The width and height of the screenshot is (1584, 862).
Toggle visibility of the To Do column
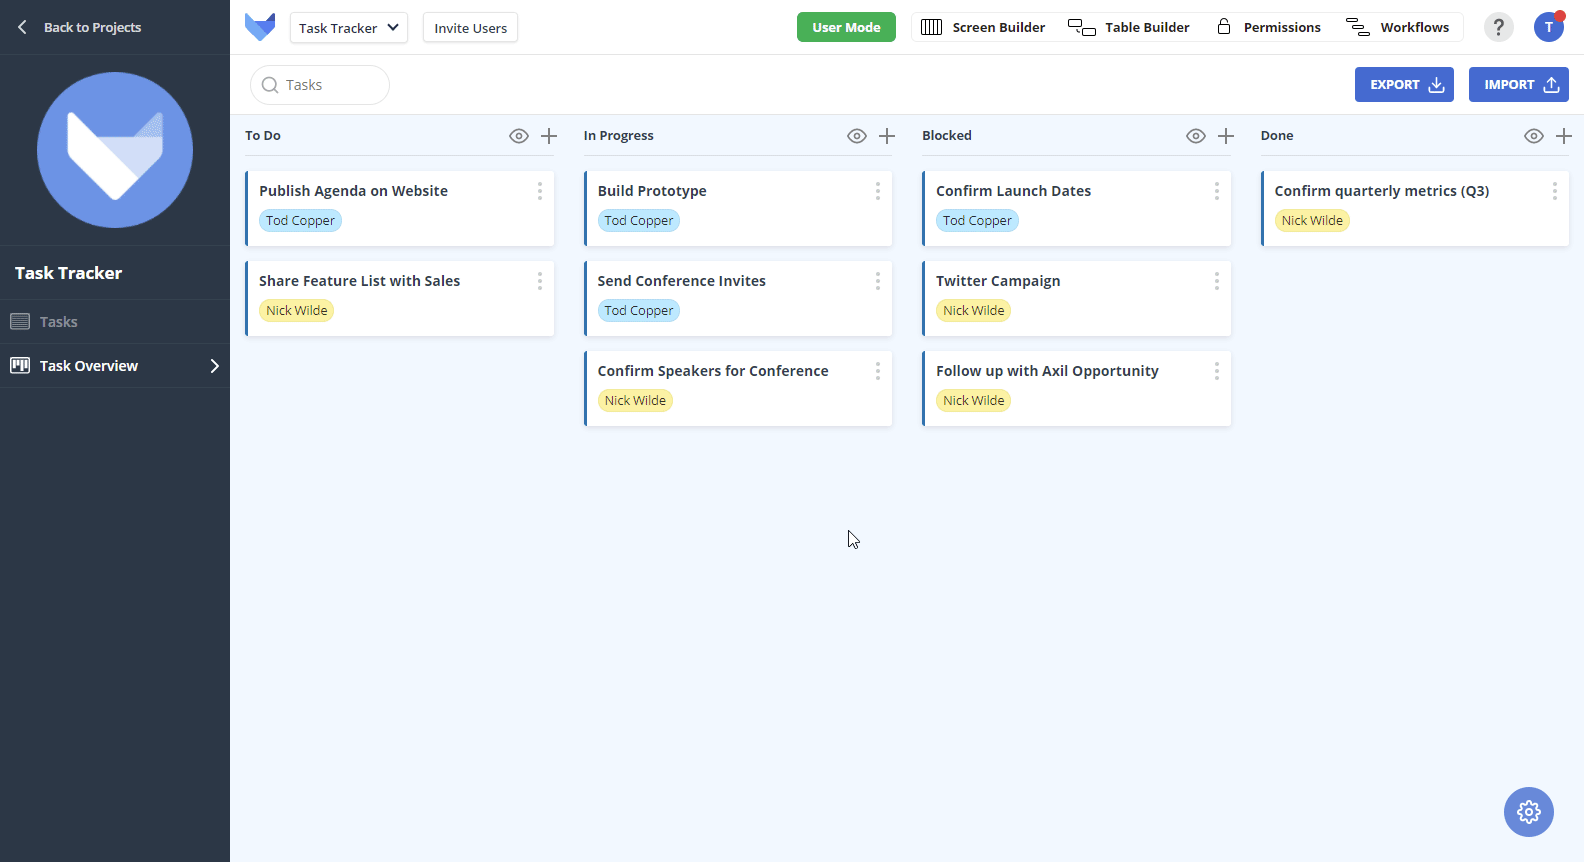coord(519,136)
